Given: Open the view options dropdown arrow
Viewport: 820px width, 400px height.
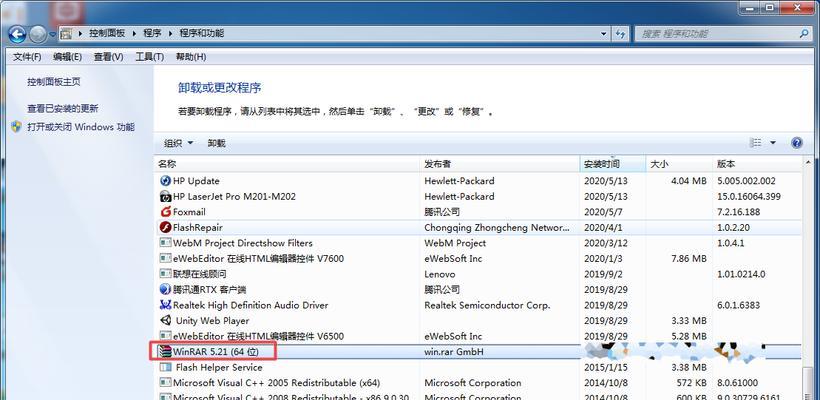Looking at the screenshot, I should click(772, 143).
